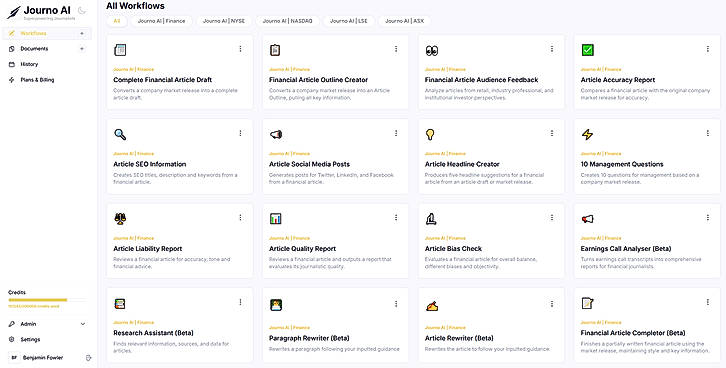The width and height of the screenshot is (726, 368).
Task: Filter by Journo AI | ASX tab
Action: (x=404, y=21)
